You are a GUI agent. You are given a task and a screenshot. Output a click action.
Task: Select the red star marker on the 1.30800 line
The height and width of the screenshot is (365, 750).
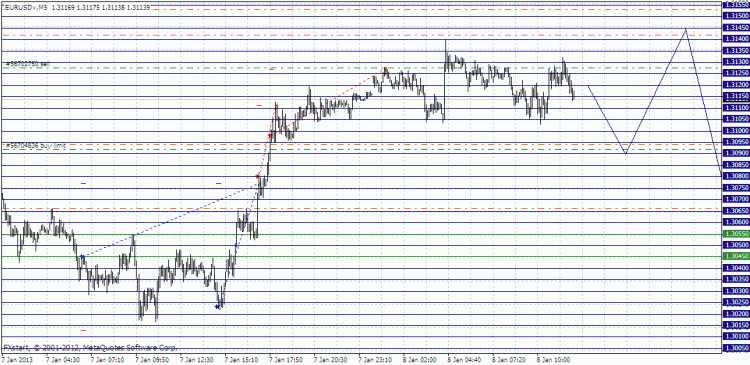coord(257,177)
